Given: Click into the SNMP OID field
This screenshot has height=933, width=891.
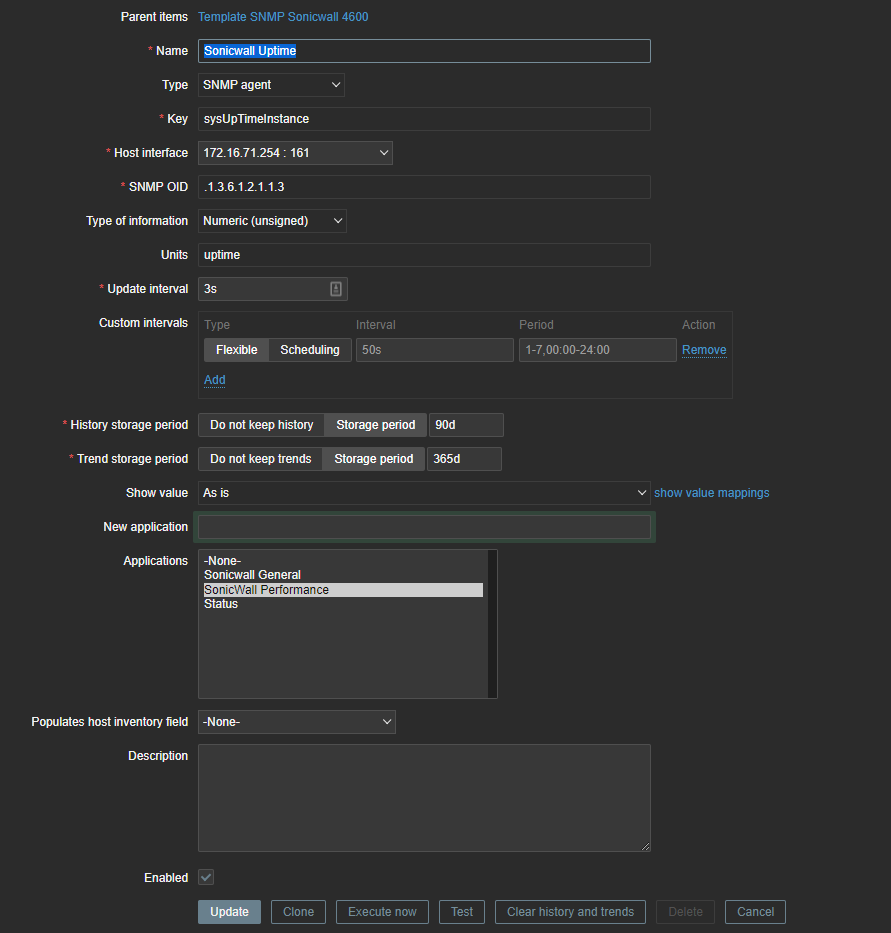Looking at the screenshot, I should 424,187.
